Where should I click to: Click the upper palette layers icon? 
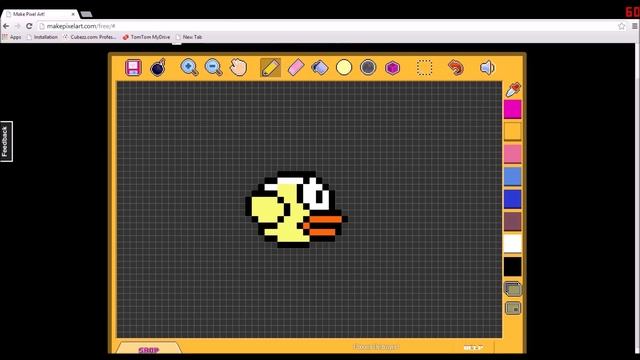click(513, 289)
